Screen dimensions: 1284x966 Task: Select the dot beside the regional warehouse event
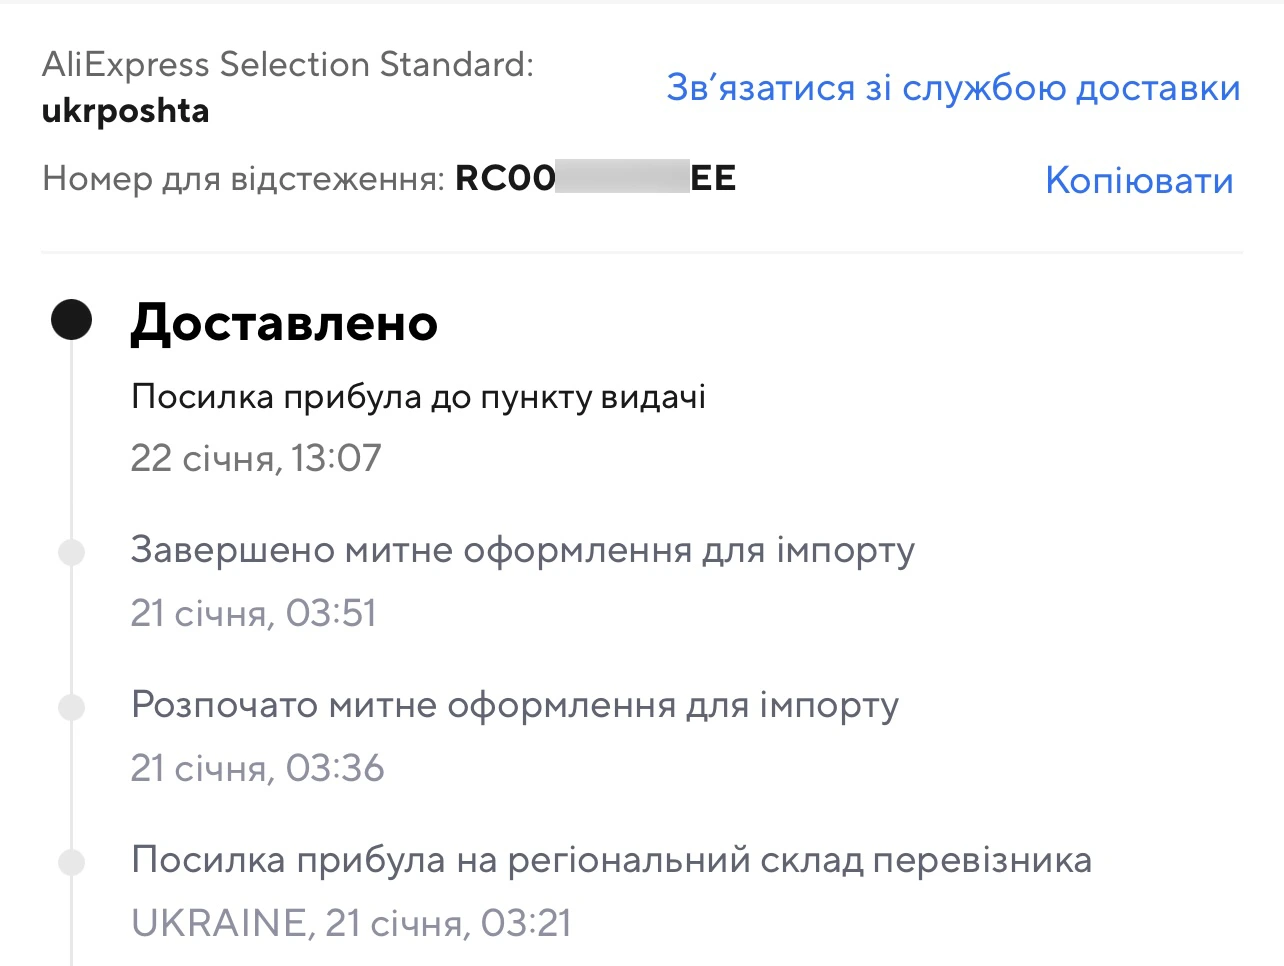pos(71,862)
